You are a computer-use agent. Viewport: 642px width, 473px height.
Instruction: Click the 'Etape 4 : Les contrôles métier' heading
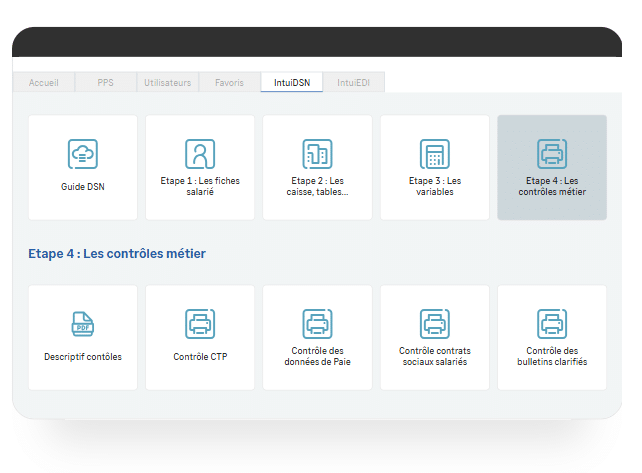tap(117, 254)
